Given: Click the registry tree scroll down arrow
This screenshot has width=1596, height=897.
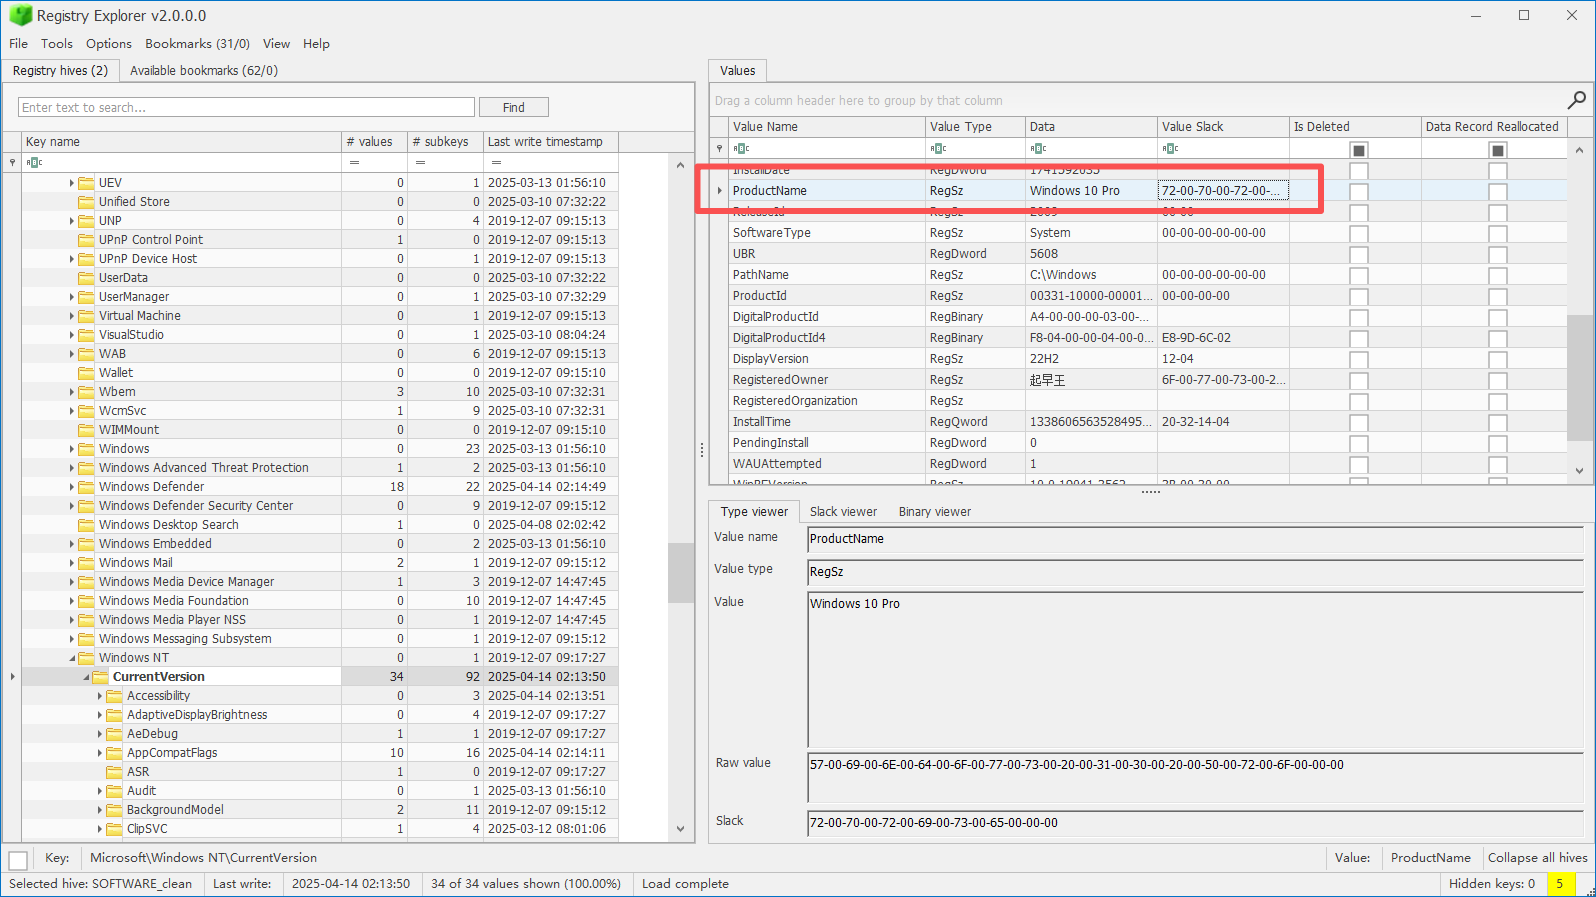Looking at the screenshot, I should click(681, 829).
